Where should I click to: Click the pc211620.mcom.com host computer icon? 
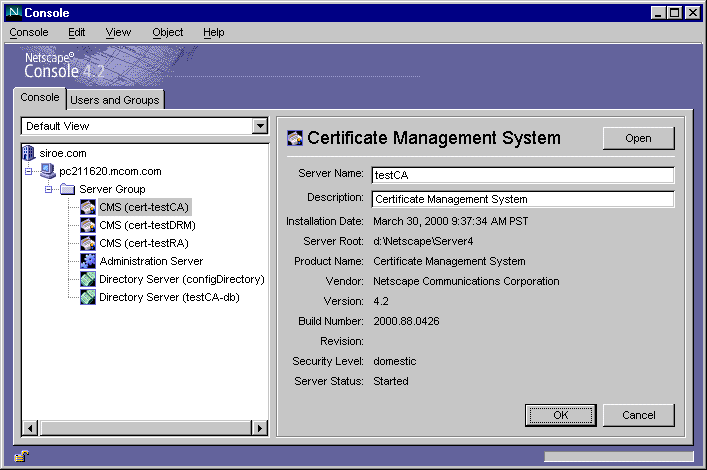(x=48, y=171)
